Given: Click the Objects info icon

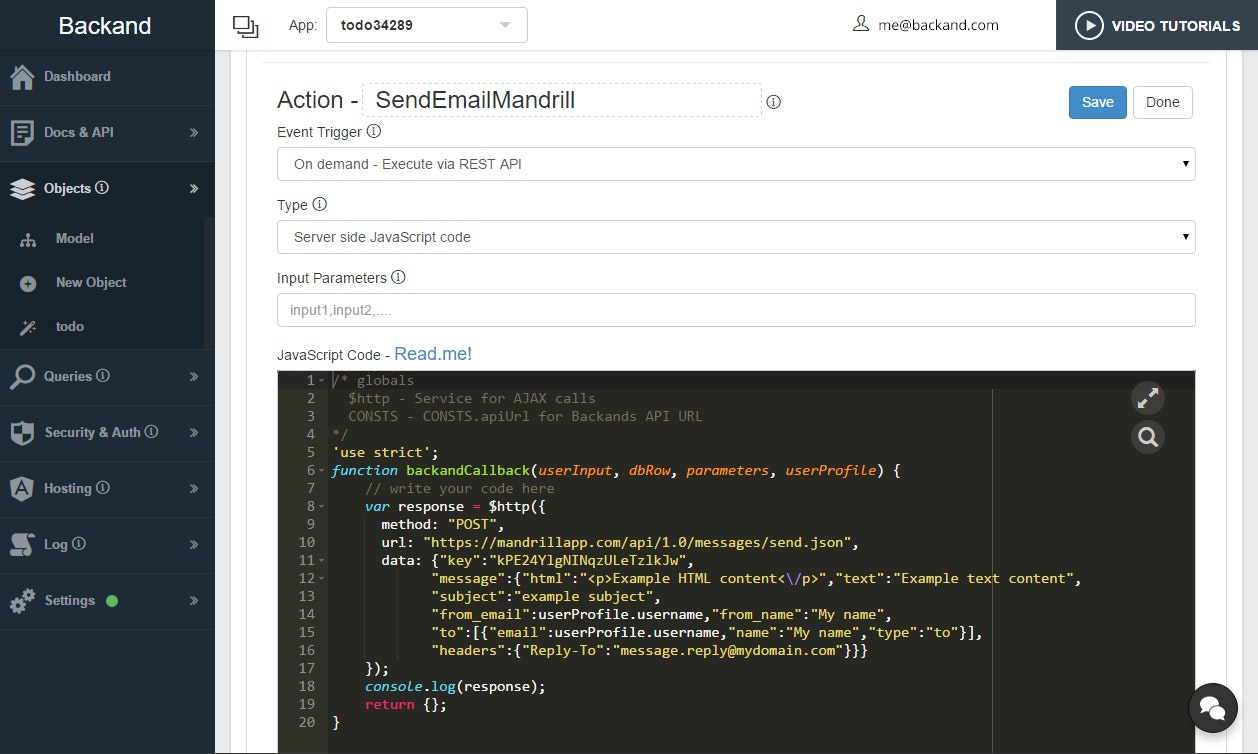Looking at the screenshot, I should pos(103,188).
